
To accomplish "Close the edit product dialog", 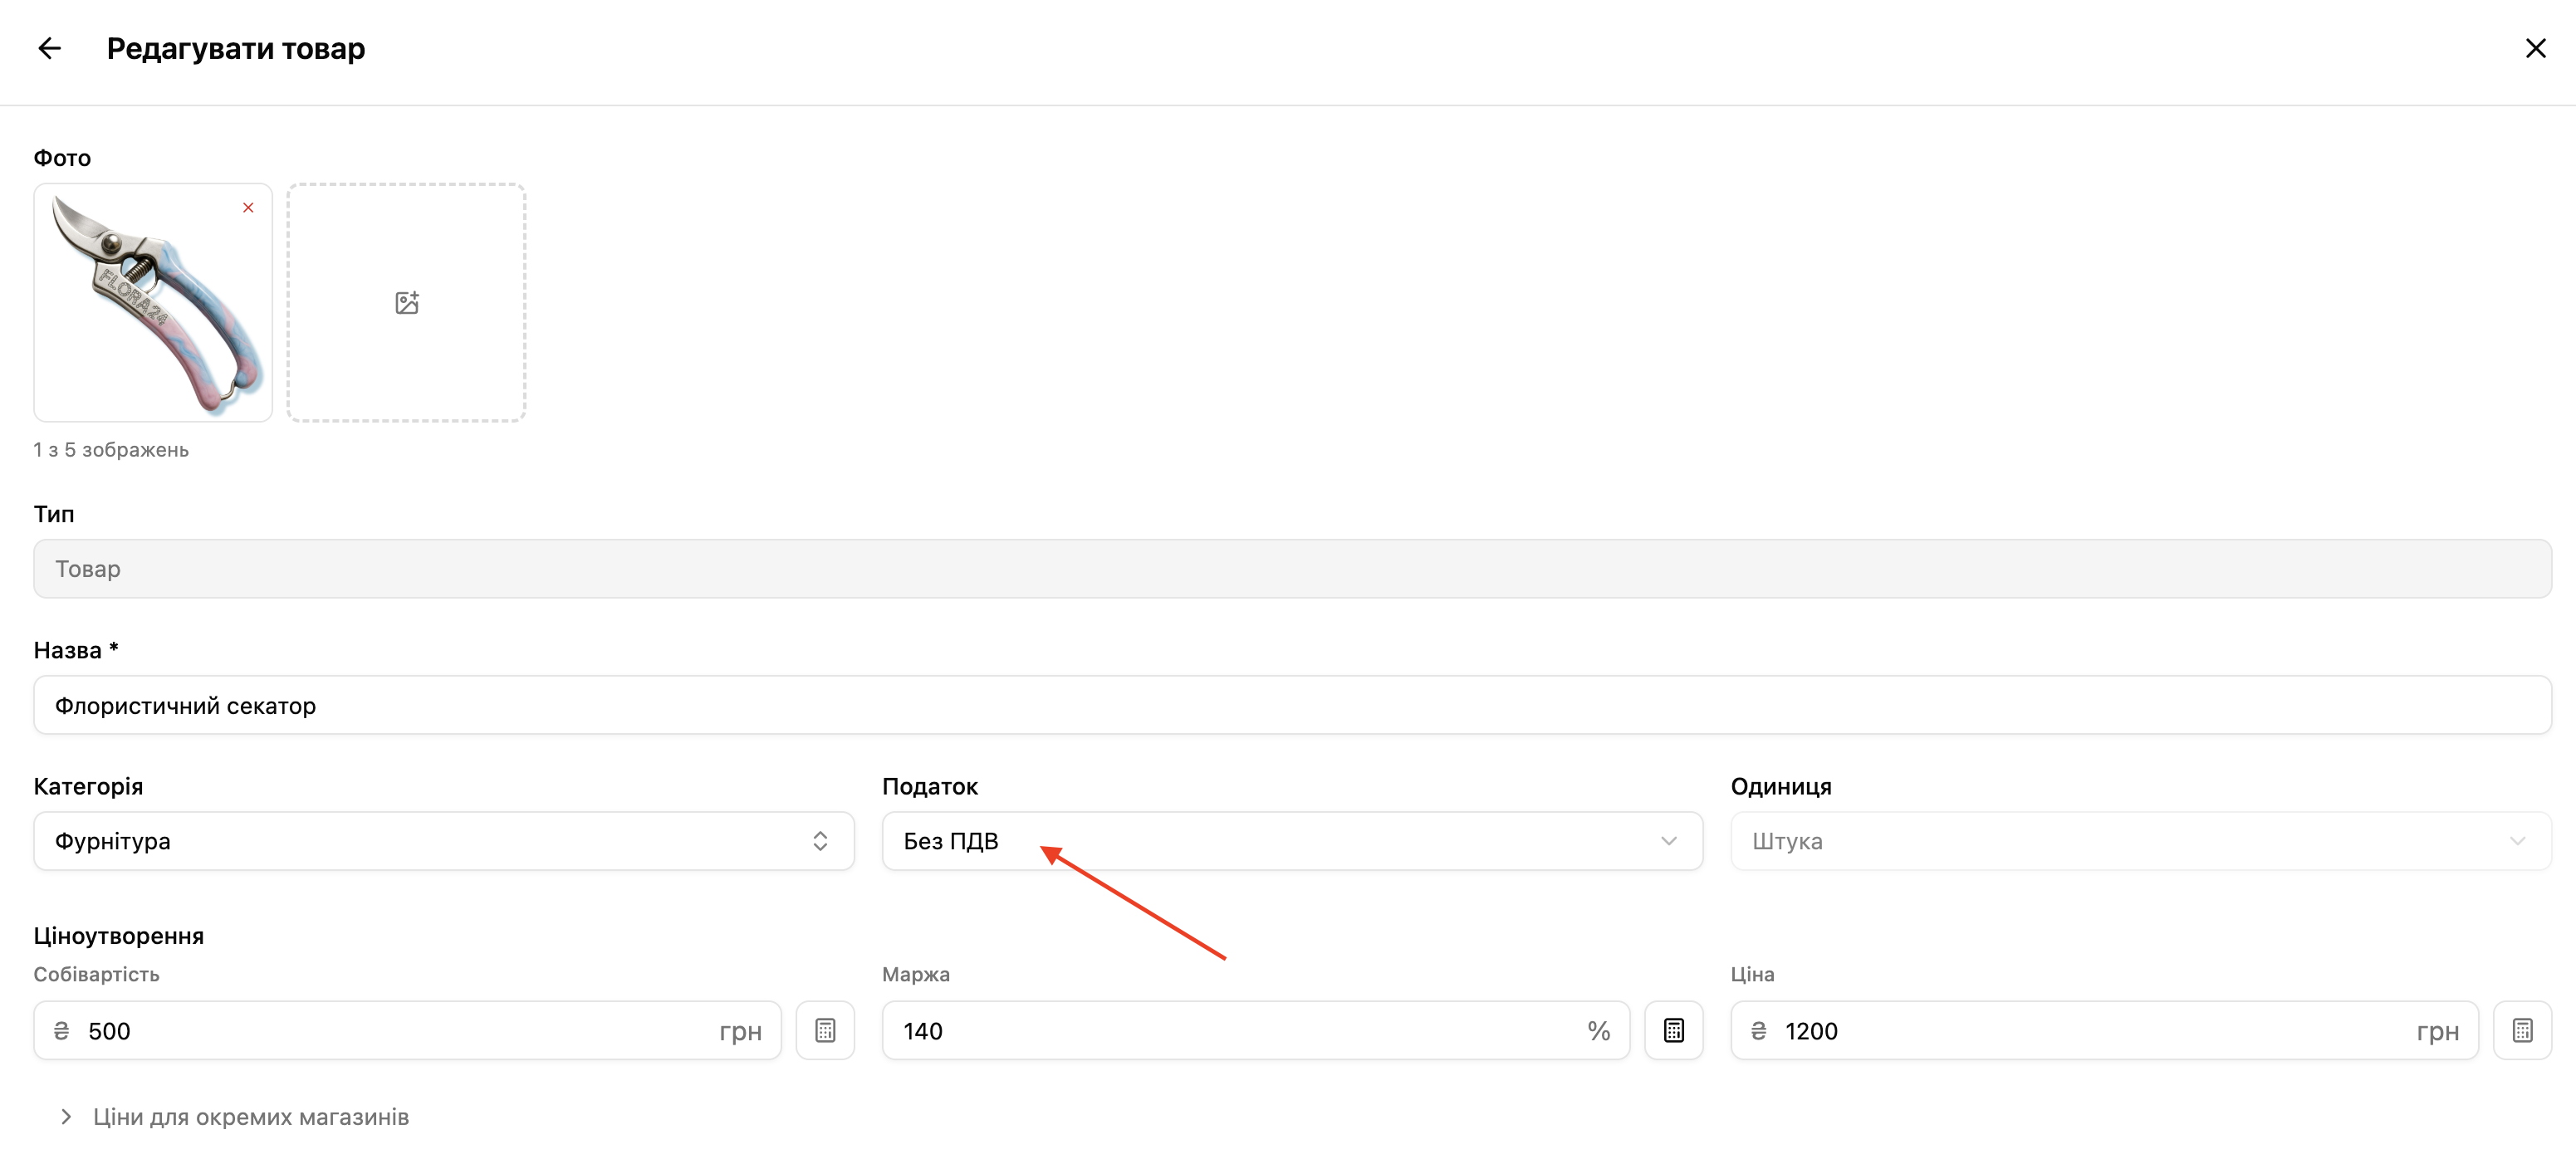I will pos(2535,48).
